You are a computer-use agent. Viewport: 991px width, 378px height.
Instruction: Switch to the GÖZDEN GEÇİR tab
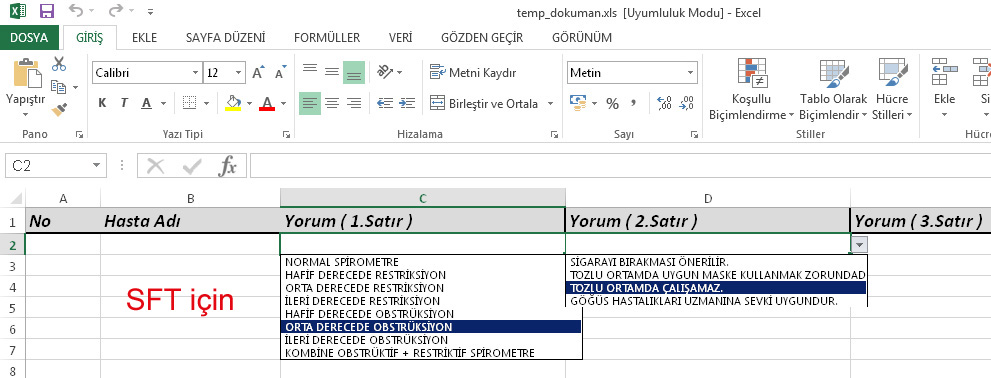(482, 37)
